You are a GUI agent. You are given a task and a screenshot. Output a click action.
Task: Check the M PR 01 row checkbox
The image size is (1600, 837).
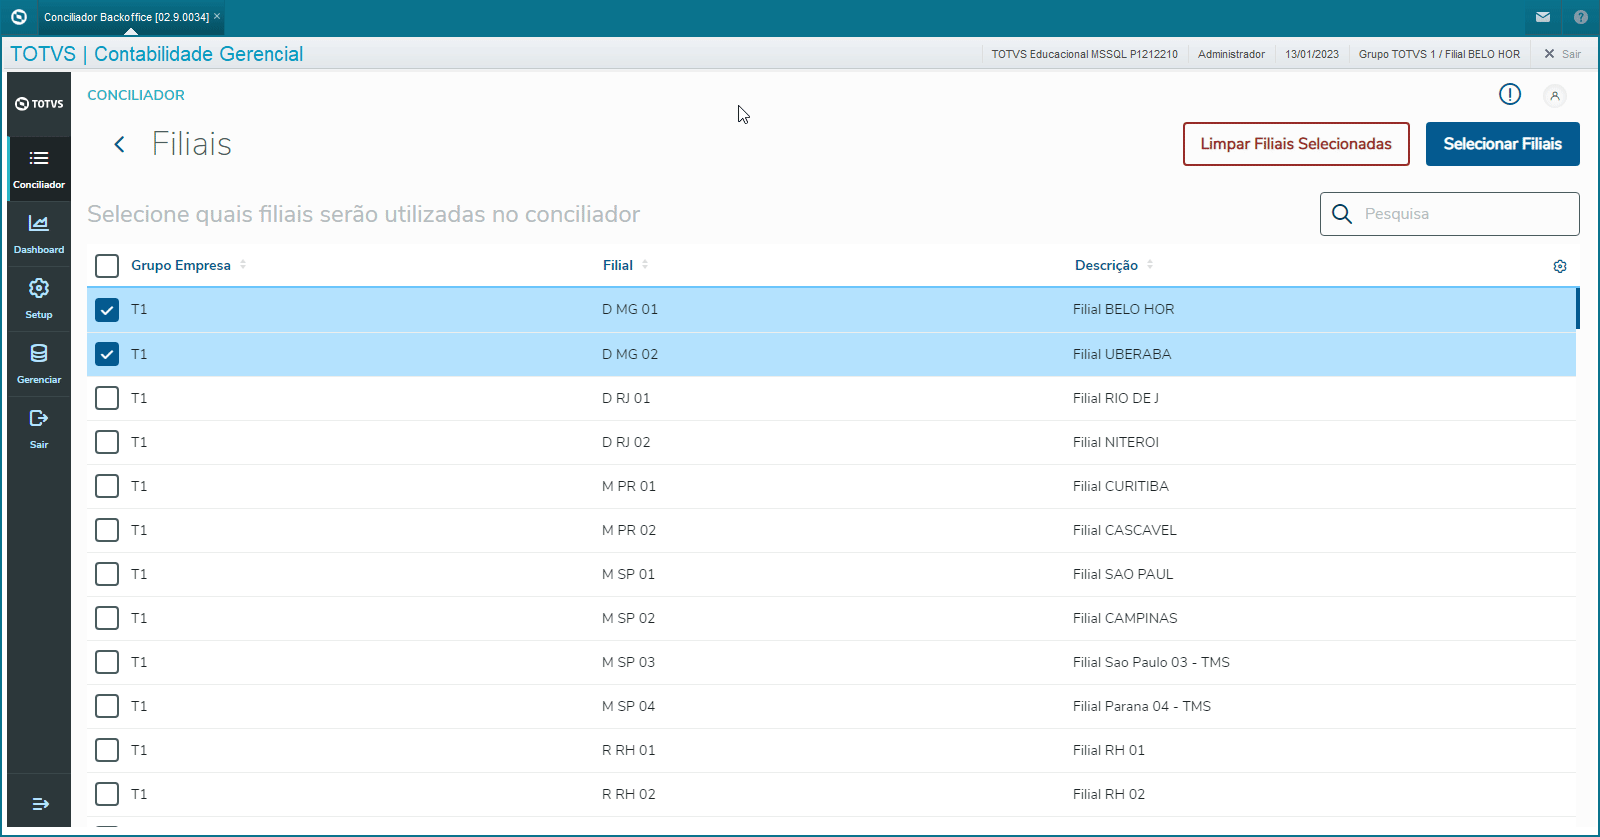107,486
